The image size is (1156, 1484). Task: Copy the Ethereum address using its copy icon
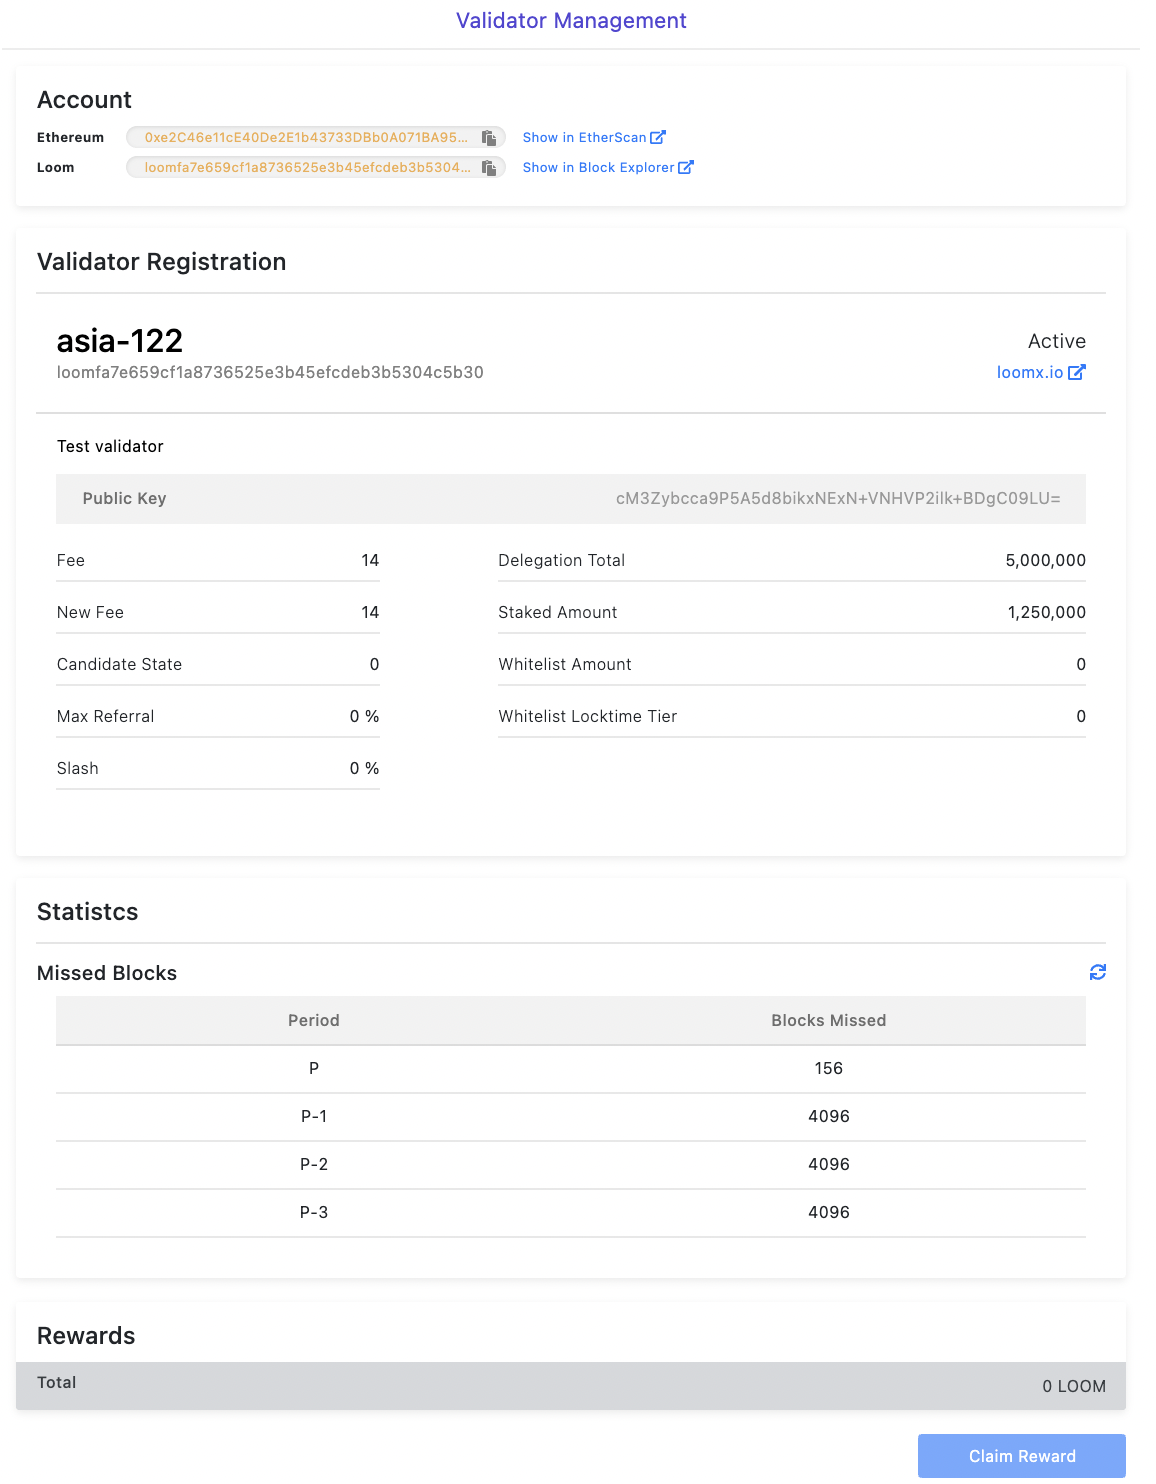pyautogui.click(x=489, y=137)
